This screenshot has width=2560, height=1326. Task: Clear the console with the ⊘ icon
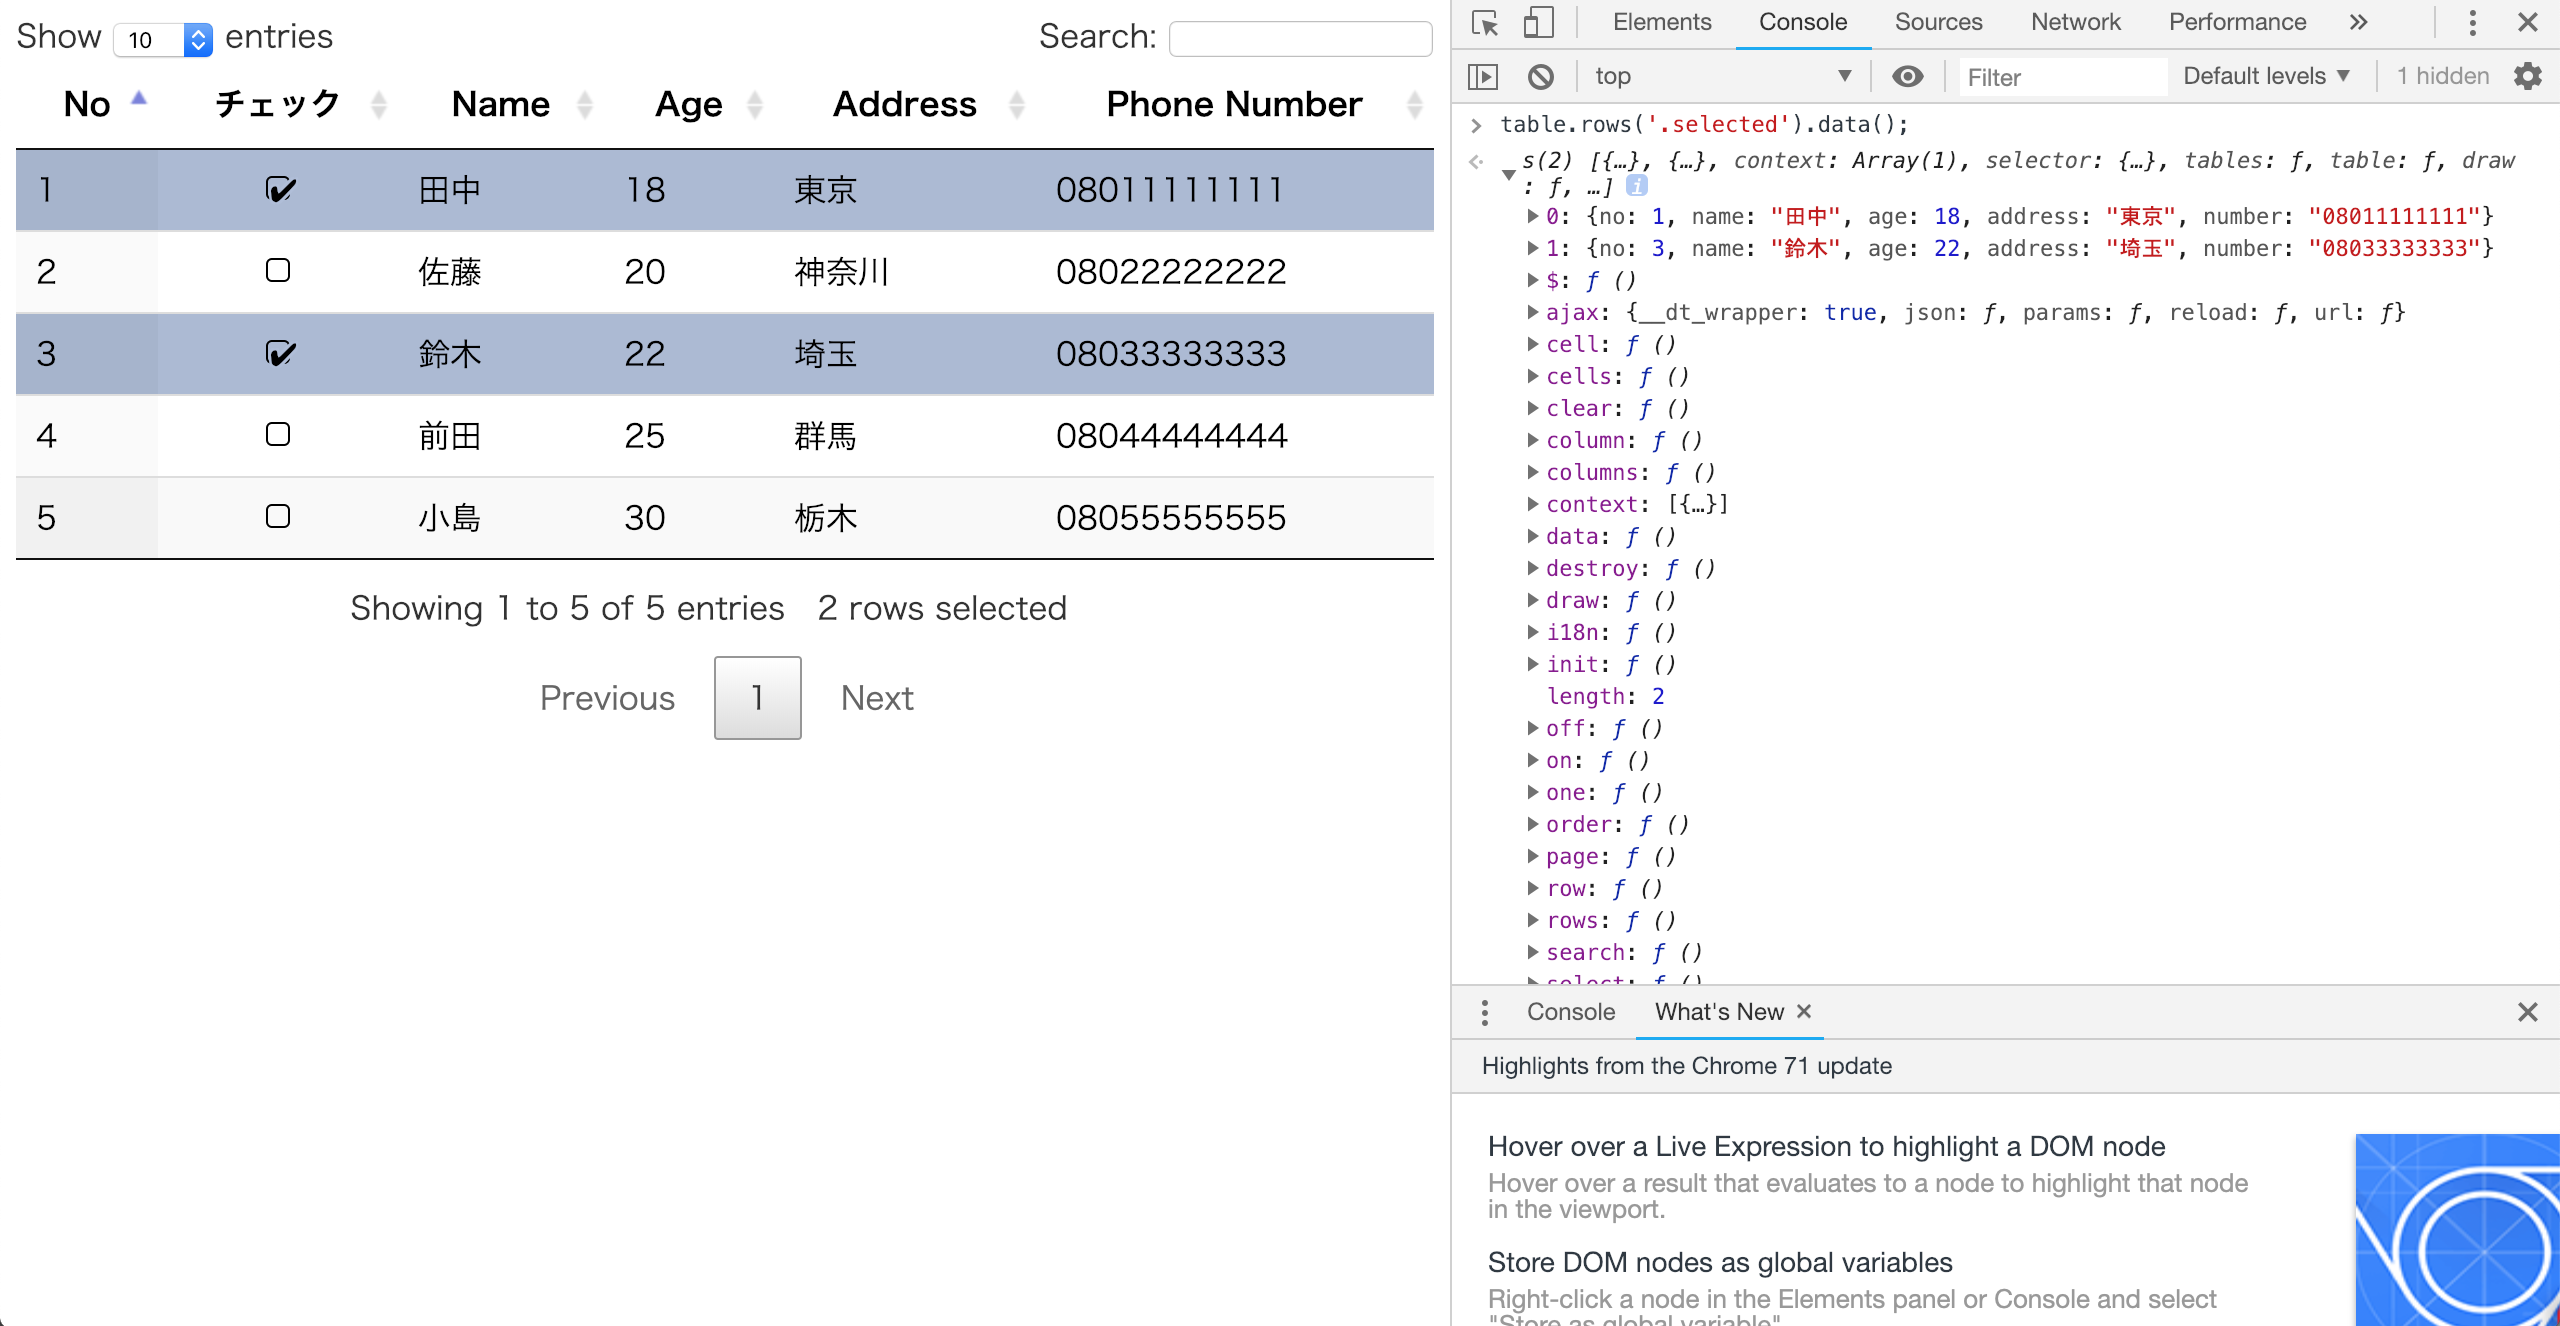tap(1541, 75)
